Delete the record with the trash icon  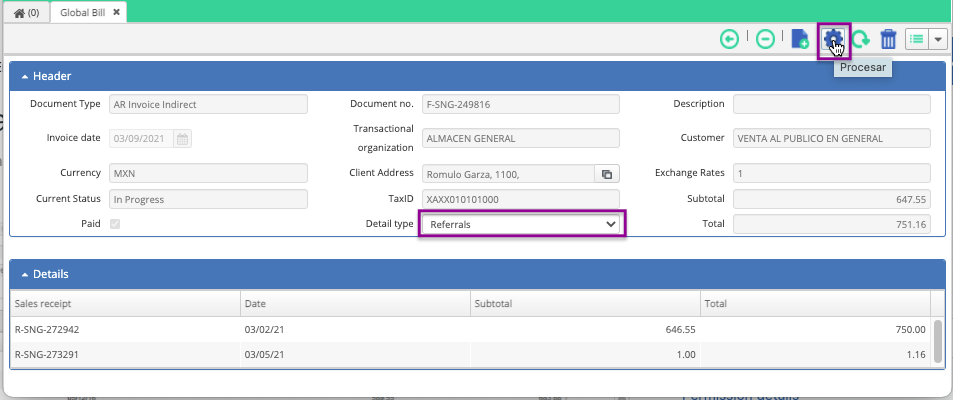click(x=889, y=40)
